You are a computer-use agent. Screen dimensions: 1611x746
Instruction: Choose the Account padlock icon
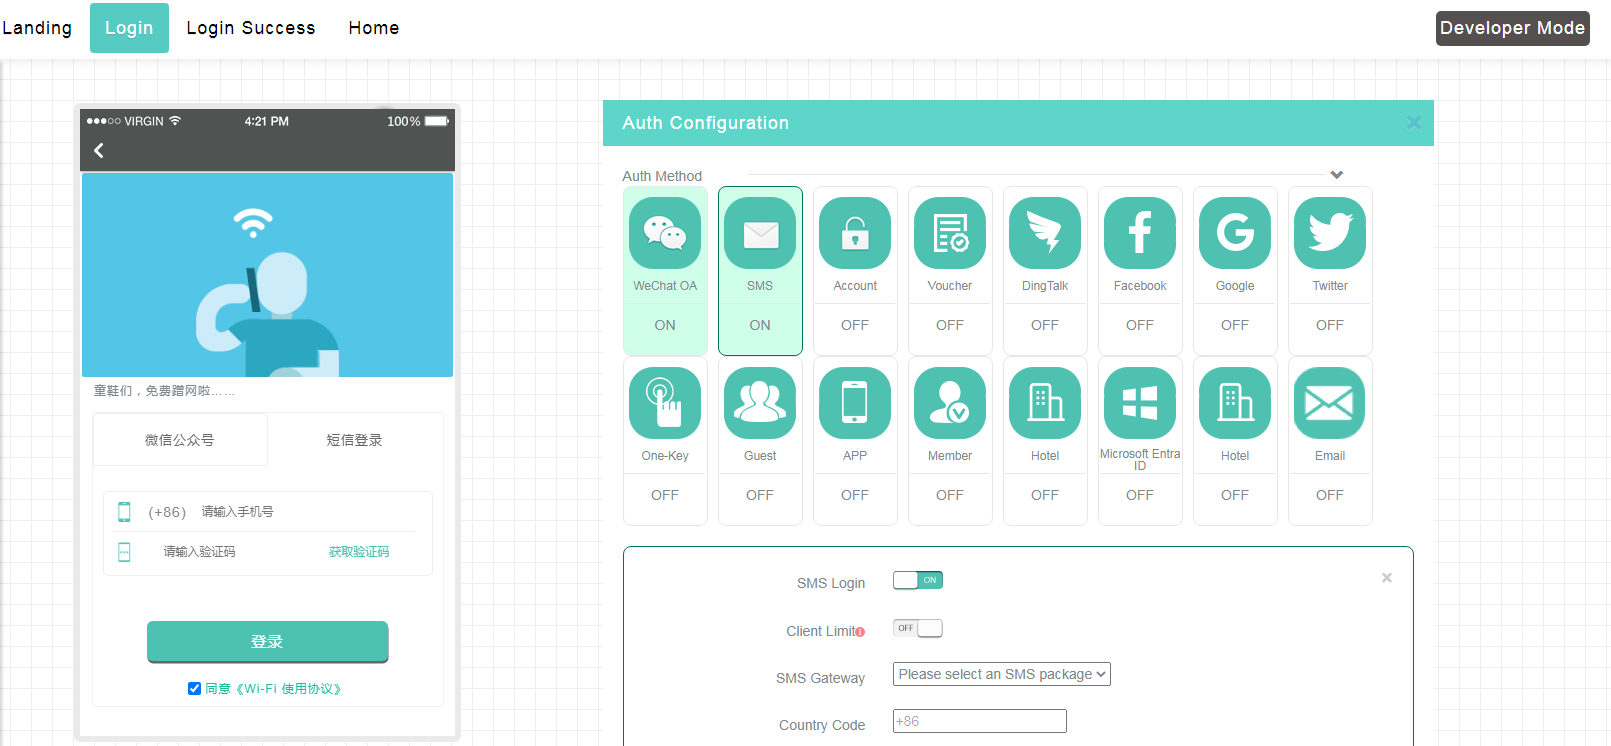pyautogui.click(x=855, y=233)
